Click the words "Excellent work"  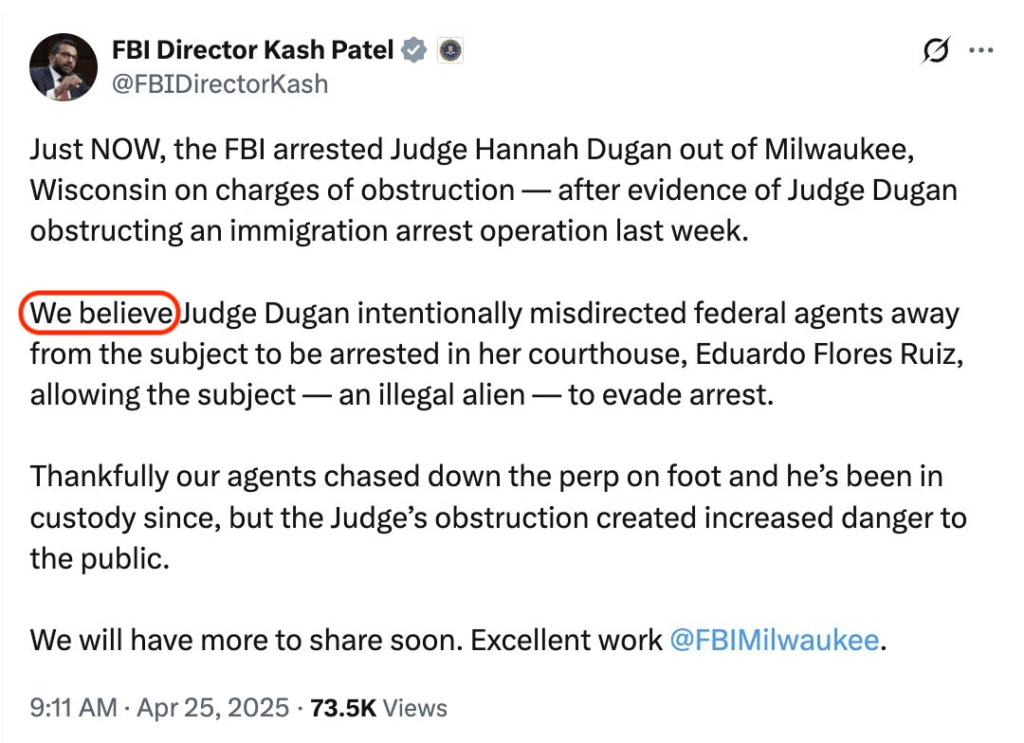pyautogui.click(x=566, y=640)
